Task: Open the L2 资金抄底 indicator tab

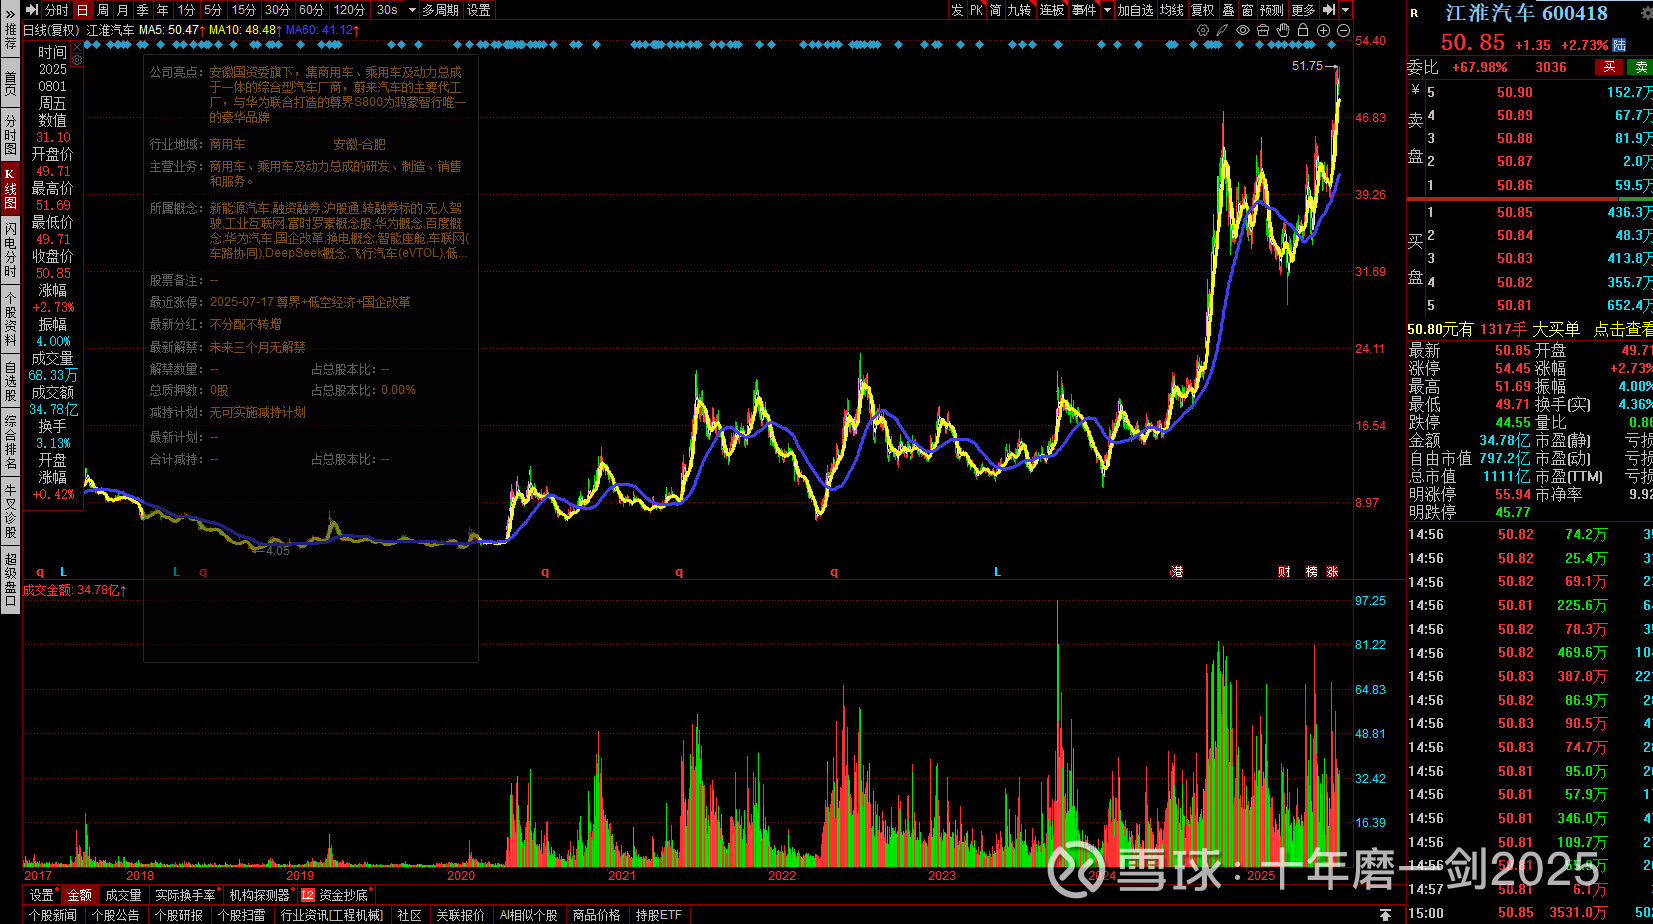Action: pyautogui.click(x=335, y=895)
